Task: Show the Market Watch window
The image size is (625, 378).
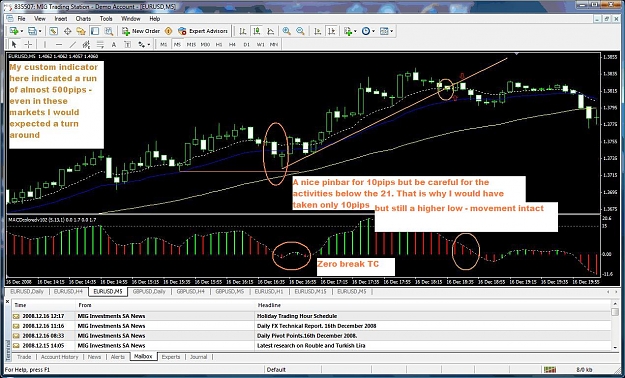Action: pyautogui.click(x=53, y=31)
